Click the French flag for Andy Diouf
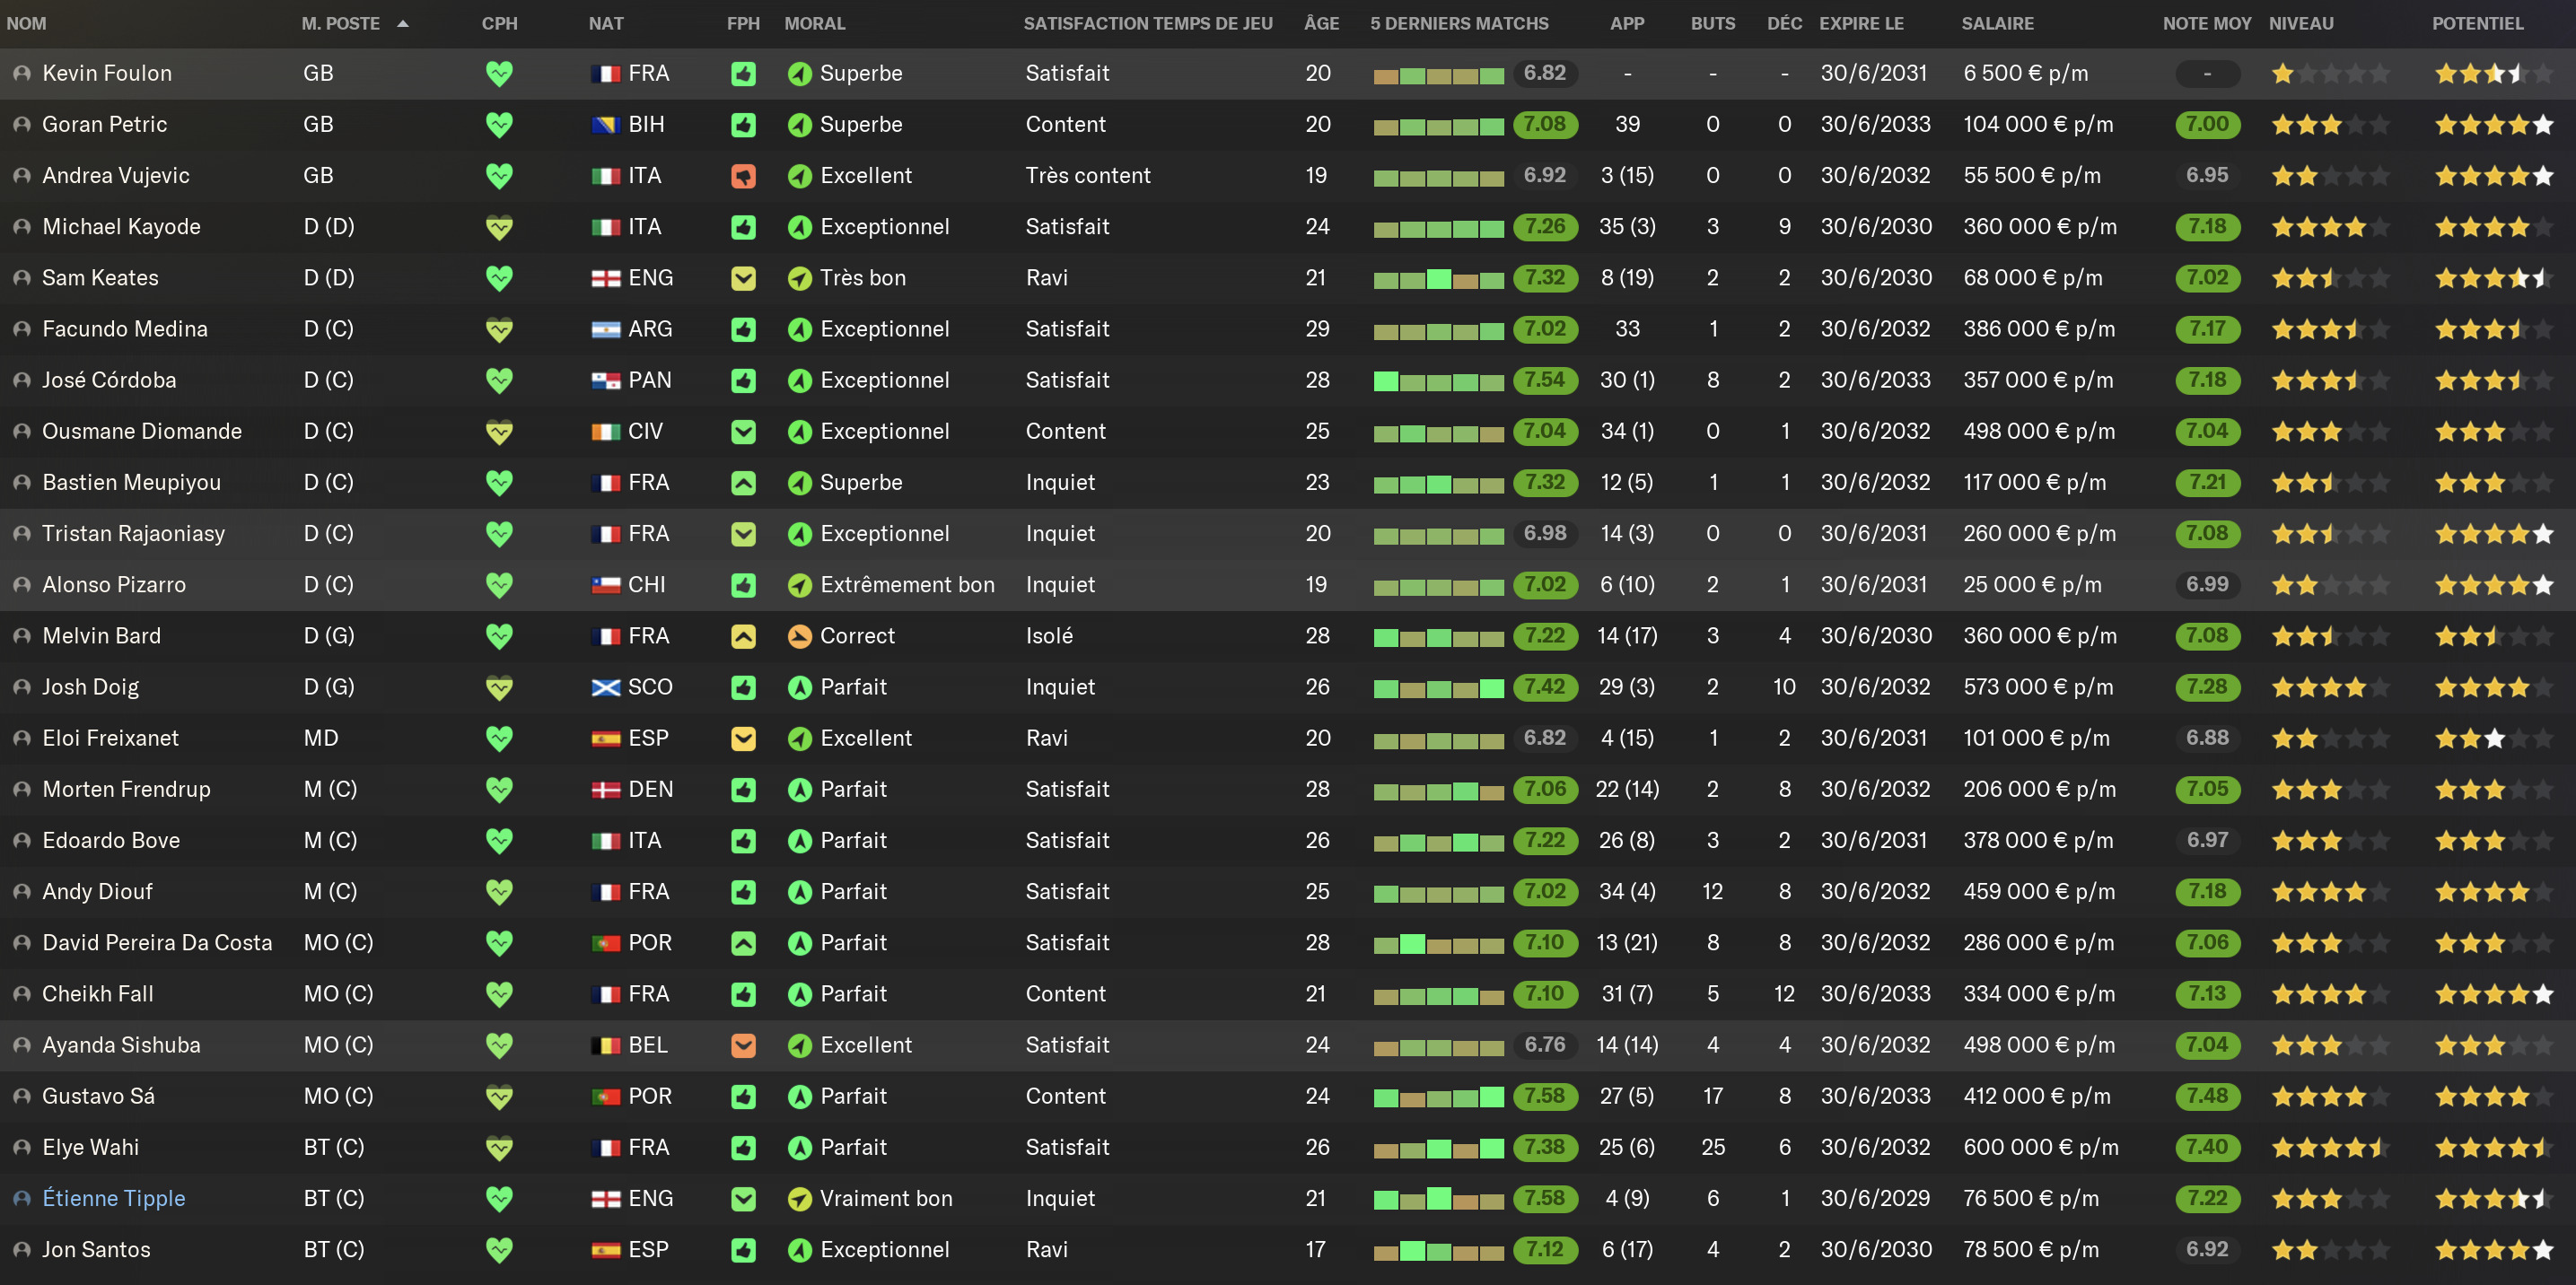 606,892
